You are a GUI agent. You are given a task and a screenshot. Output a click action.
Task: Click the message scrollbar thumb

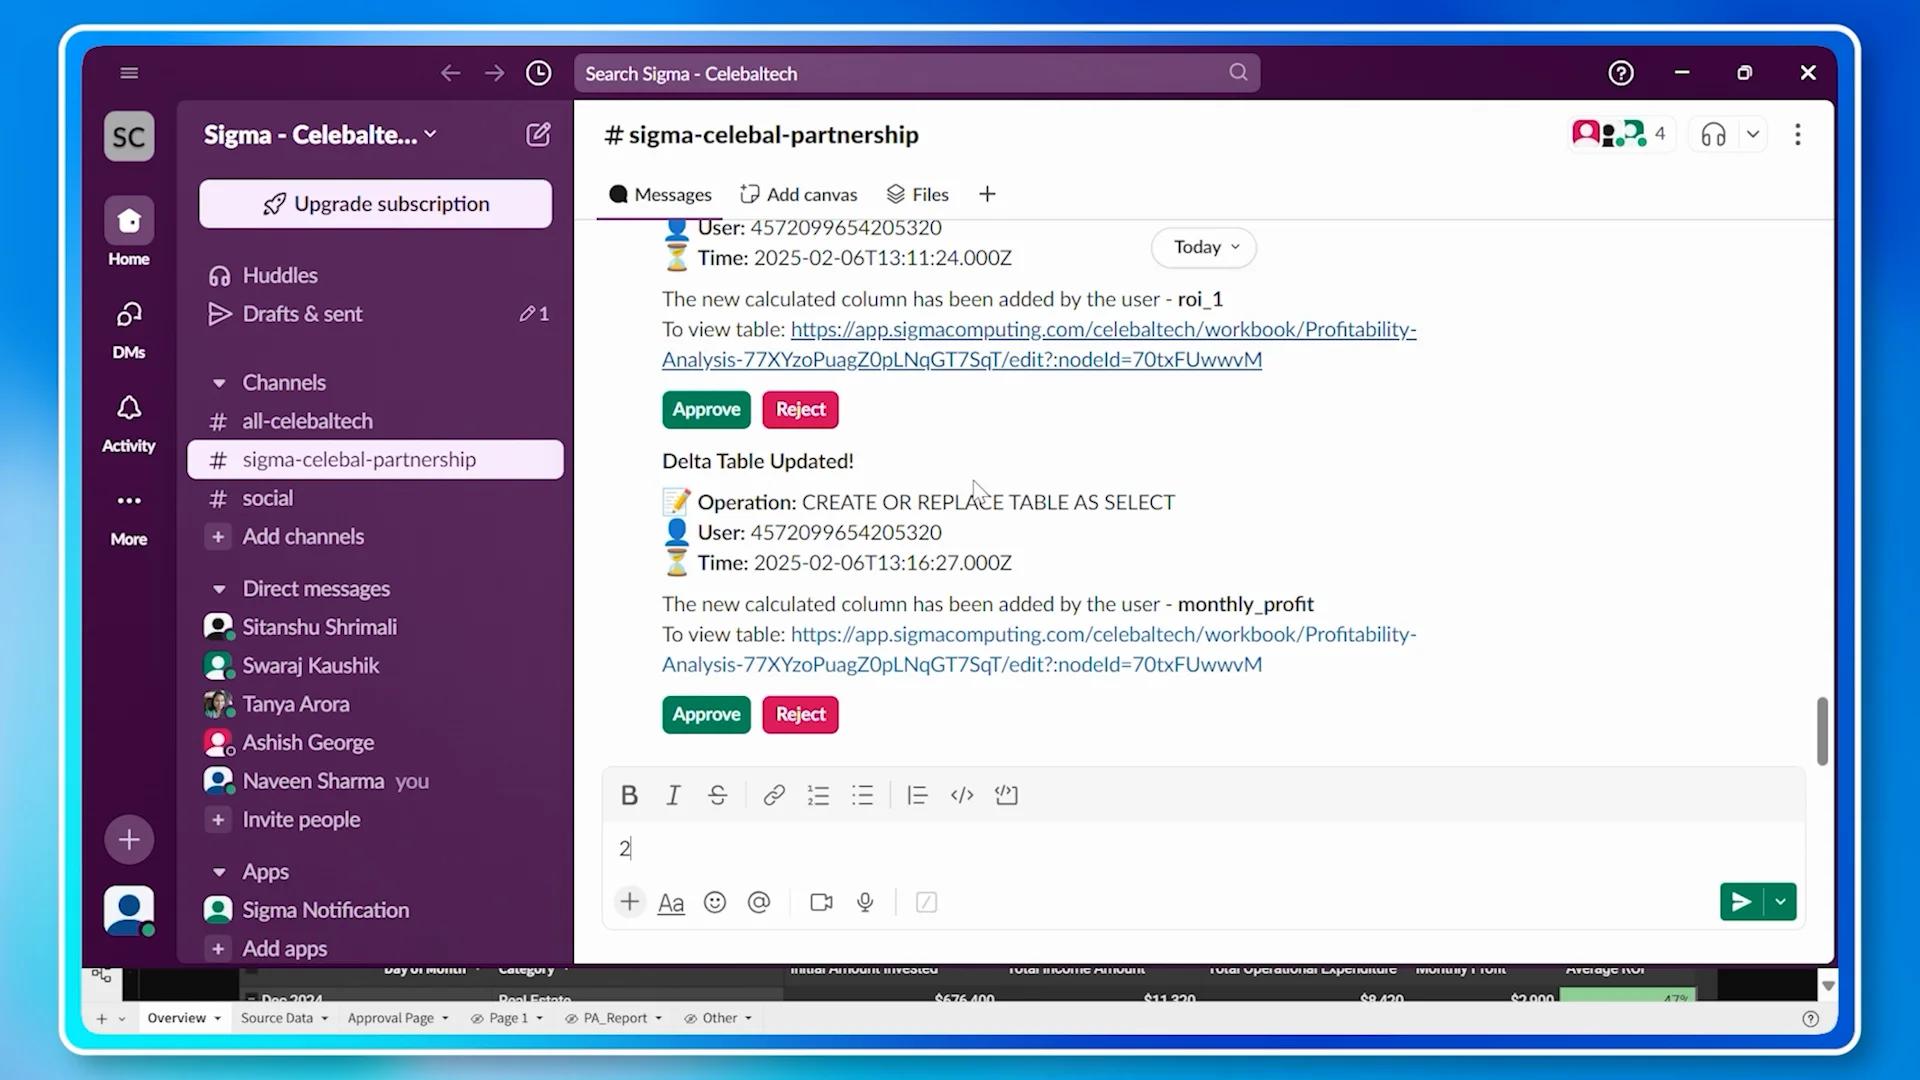click(x=1822, y=731)
